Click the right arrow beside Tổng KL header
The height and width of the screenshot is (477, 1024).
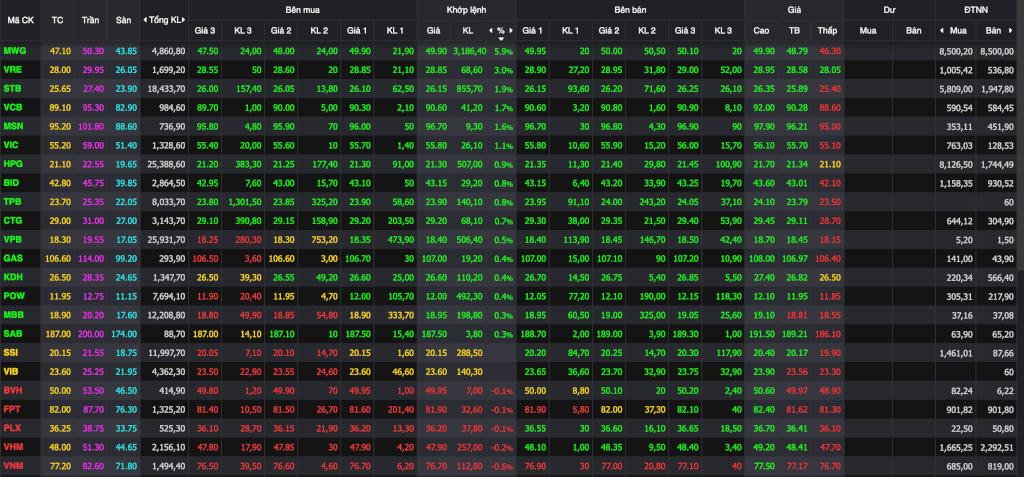[185, 20]
